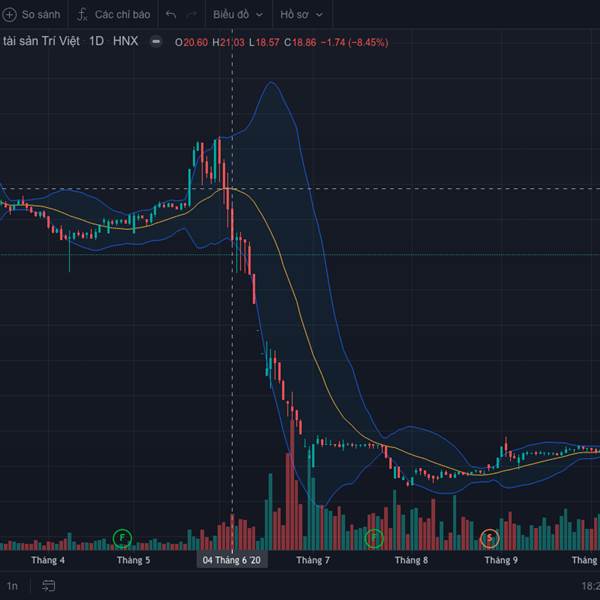Image resolution: width=600 pixels, height=600 pixels.
Task: Select the 1n time range button
Action: [x=12, y=586]
